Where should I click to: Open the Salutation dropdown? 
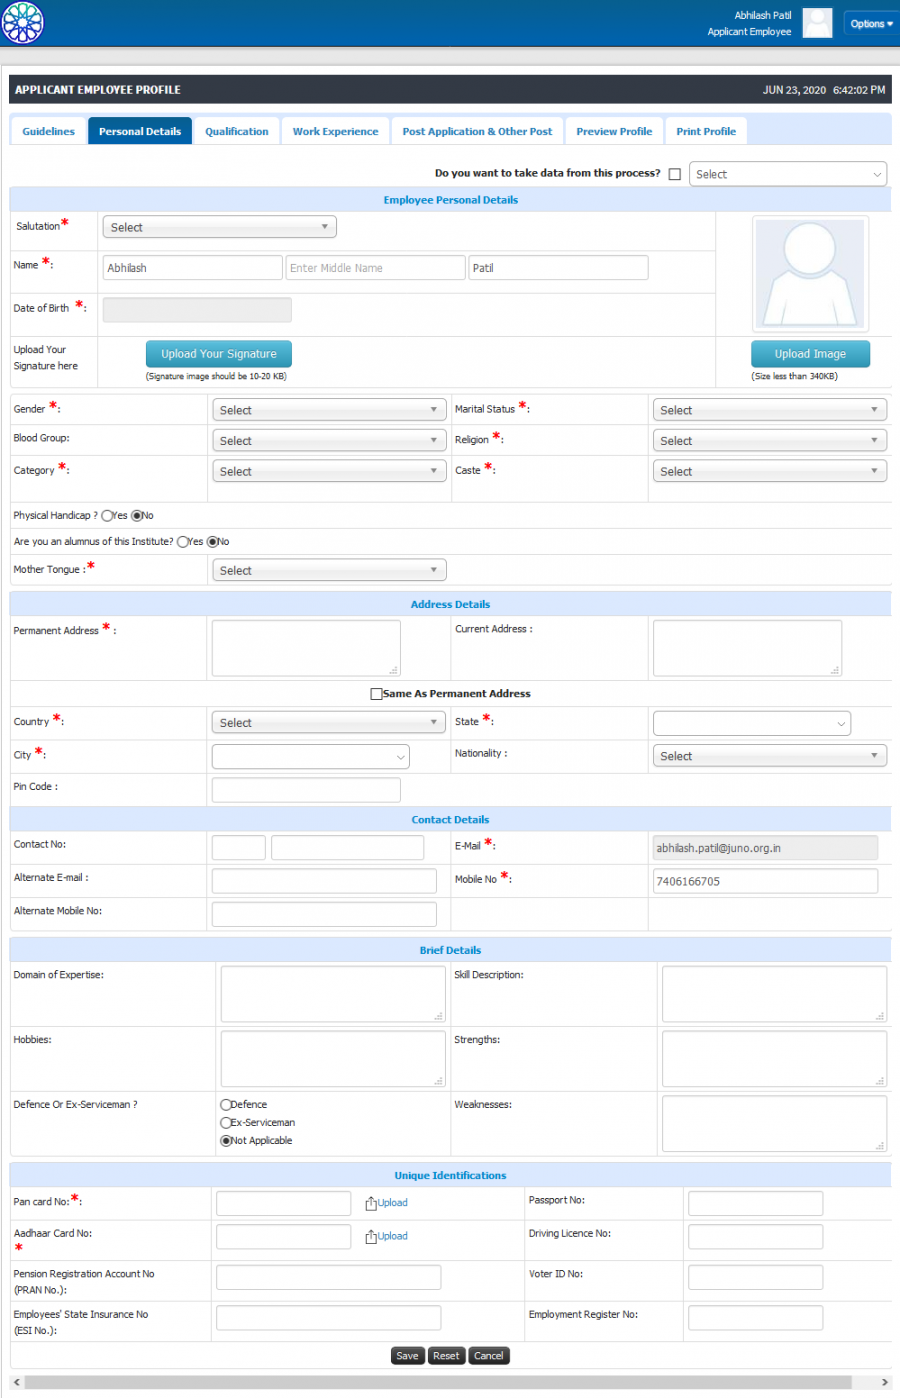click(x=219, y=227)
